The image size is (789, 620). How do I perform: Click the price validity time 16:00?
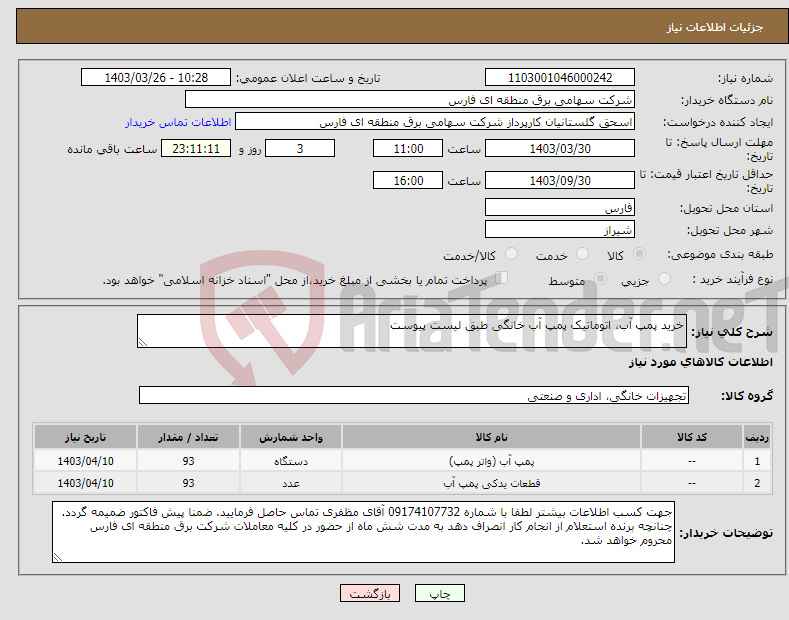tap(408, 180)
